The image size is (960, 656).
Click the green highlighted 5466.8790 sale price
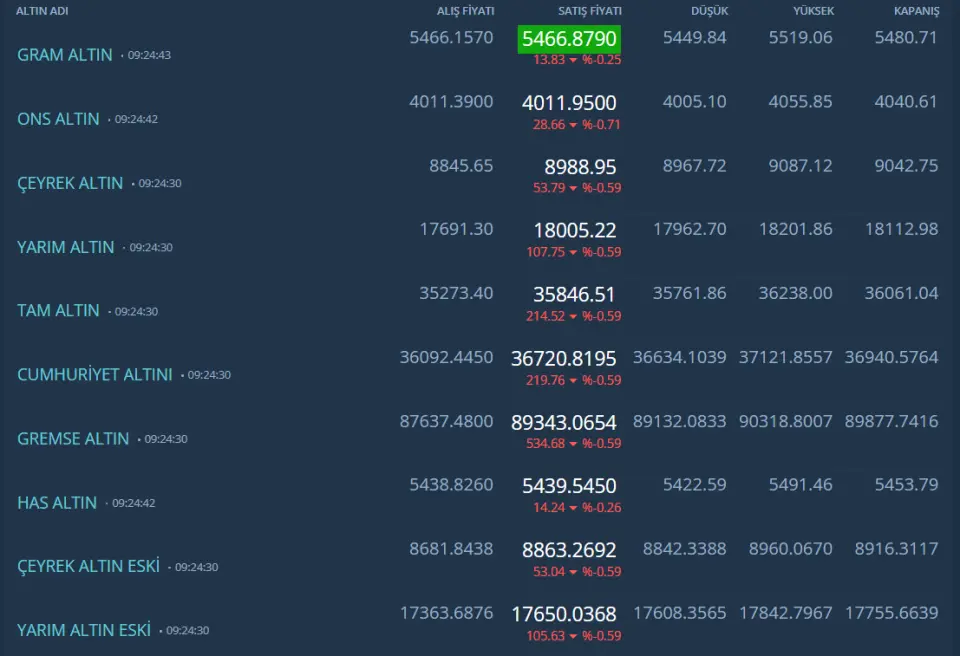(569, 39)
